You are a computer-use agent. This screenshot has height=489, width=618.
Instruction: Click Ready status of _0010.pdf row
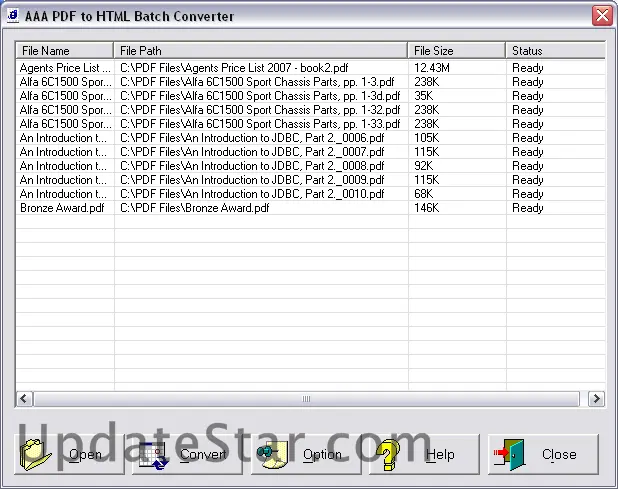click(528, 194)
